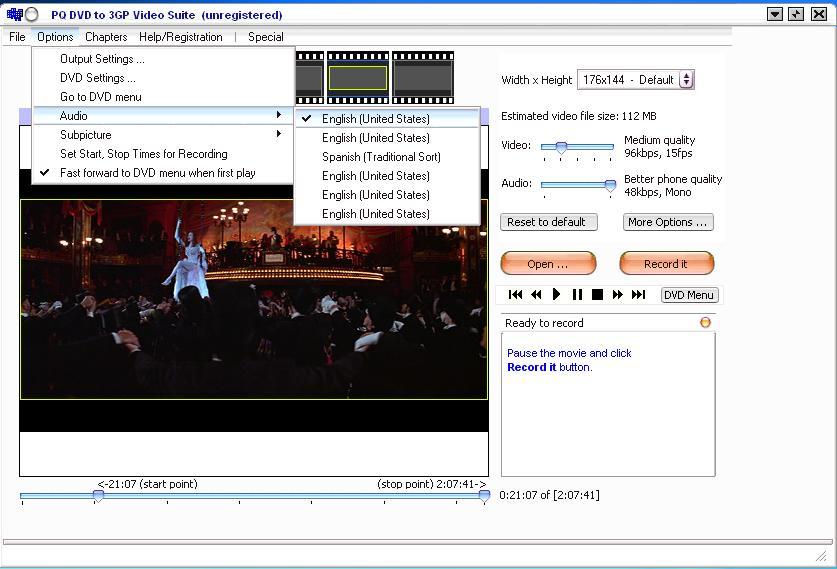Click the orange Open ... button
The width and height of the screenshot is (837, 569).
548,264
